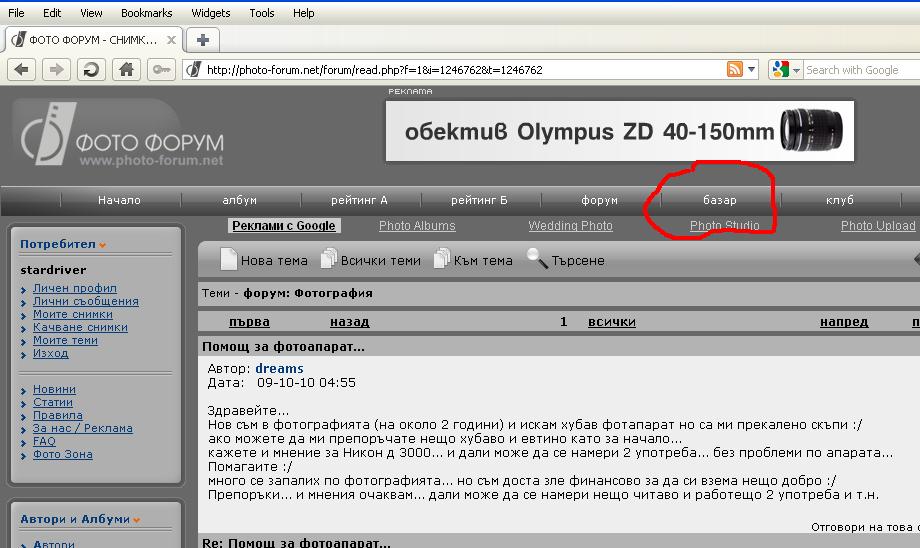Open the Bookmarks menu
This screenshot has width=920, height=548.
(x=146, y=13)
